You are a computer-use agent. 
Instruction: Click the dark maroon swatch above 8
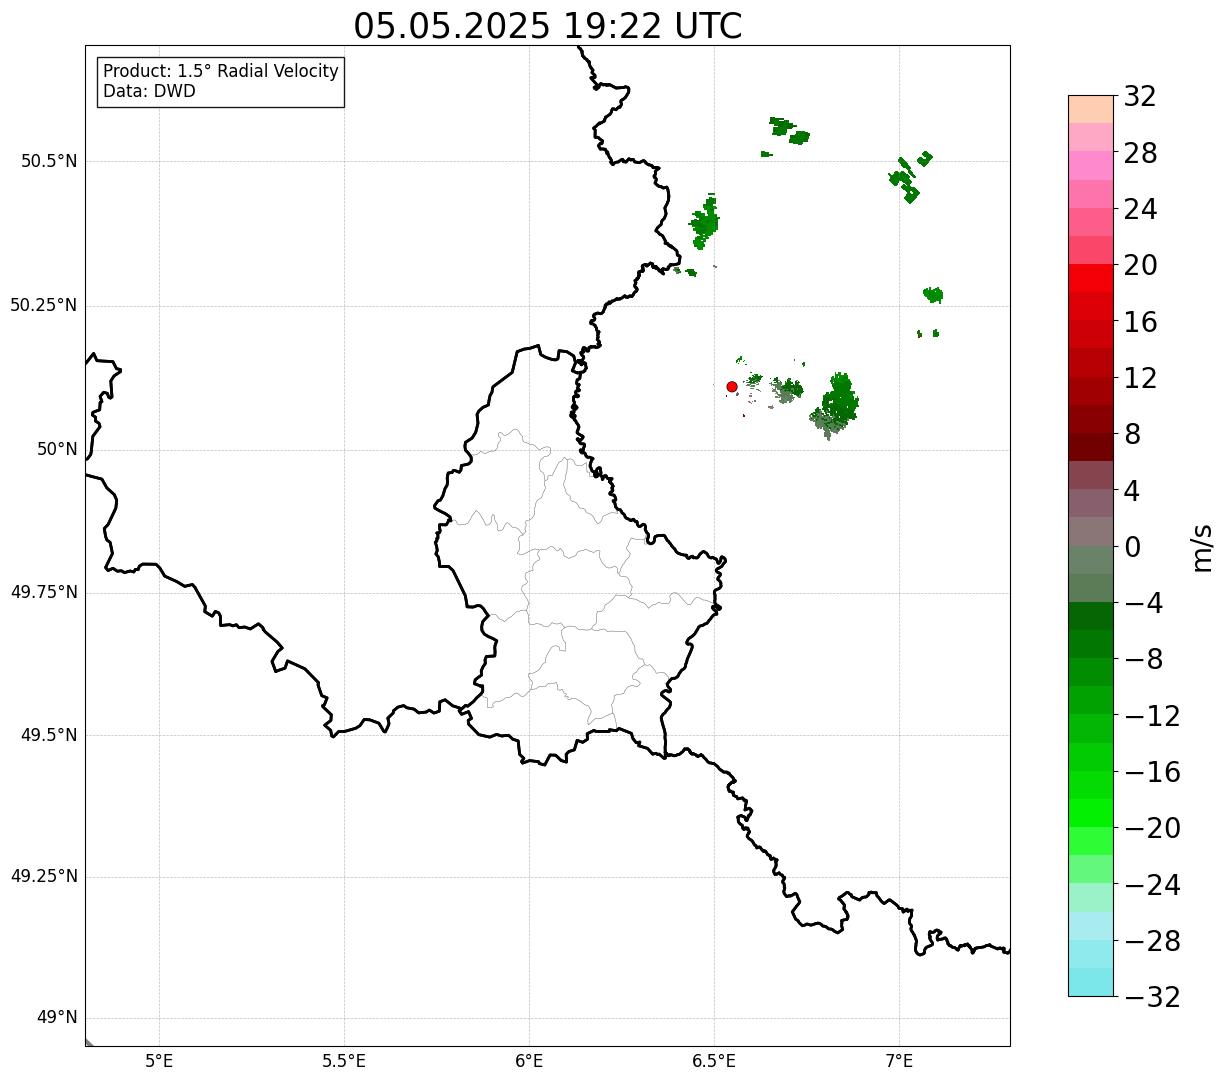[x=1091, y=447]
